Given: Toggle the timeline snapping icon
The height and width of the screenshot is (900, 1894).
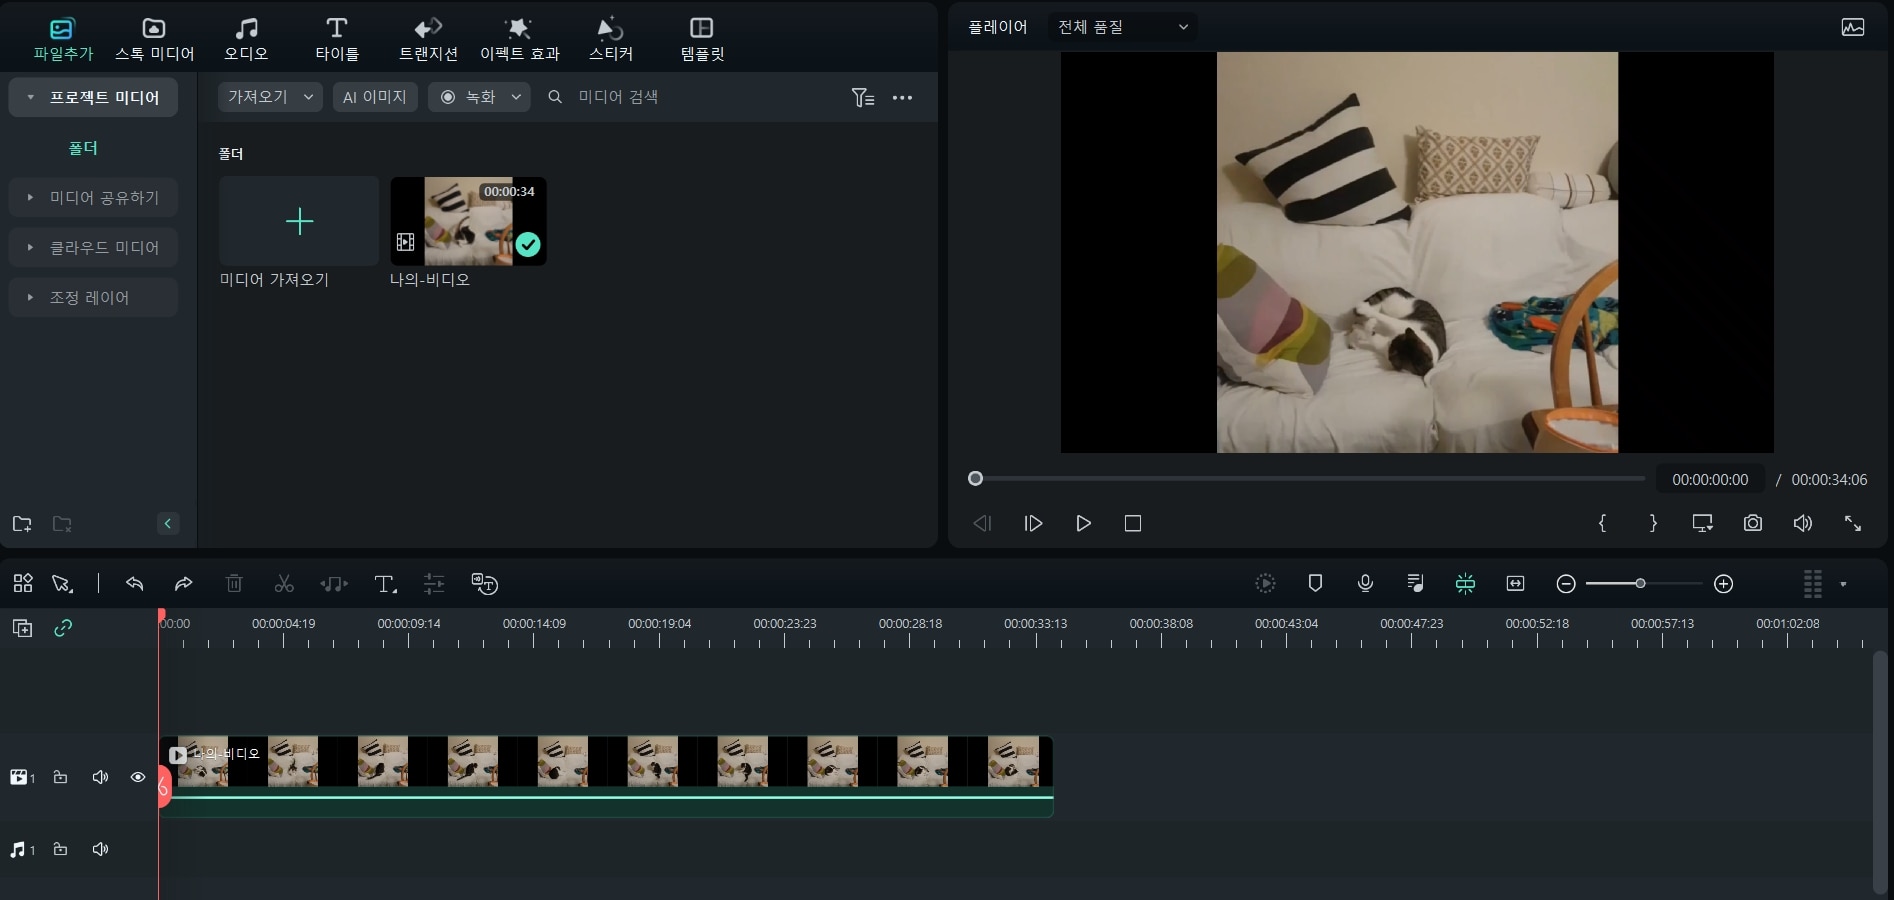Looking at the screenshot, I should point(1465,583).
